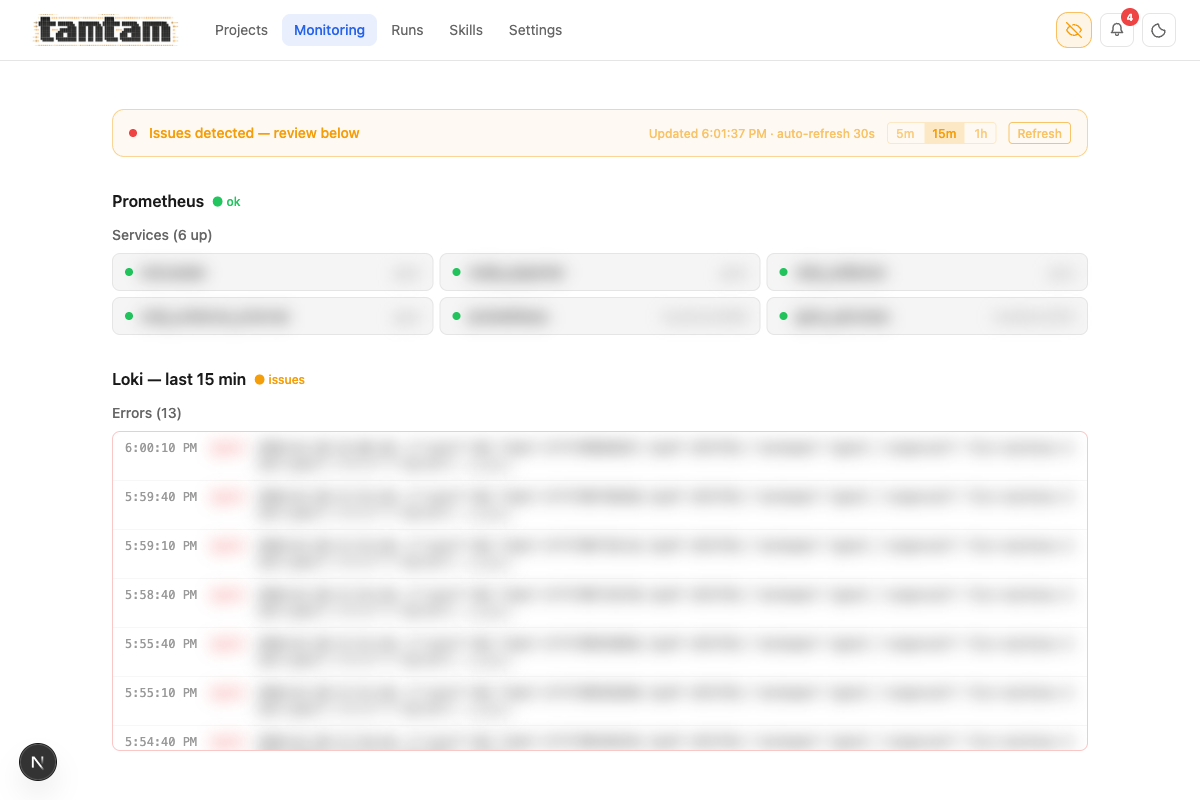Click the Issues detected banner text
Screen dimensions: 1200x800
click(254, 133)
